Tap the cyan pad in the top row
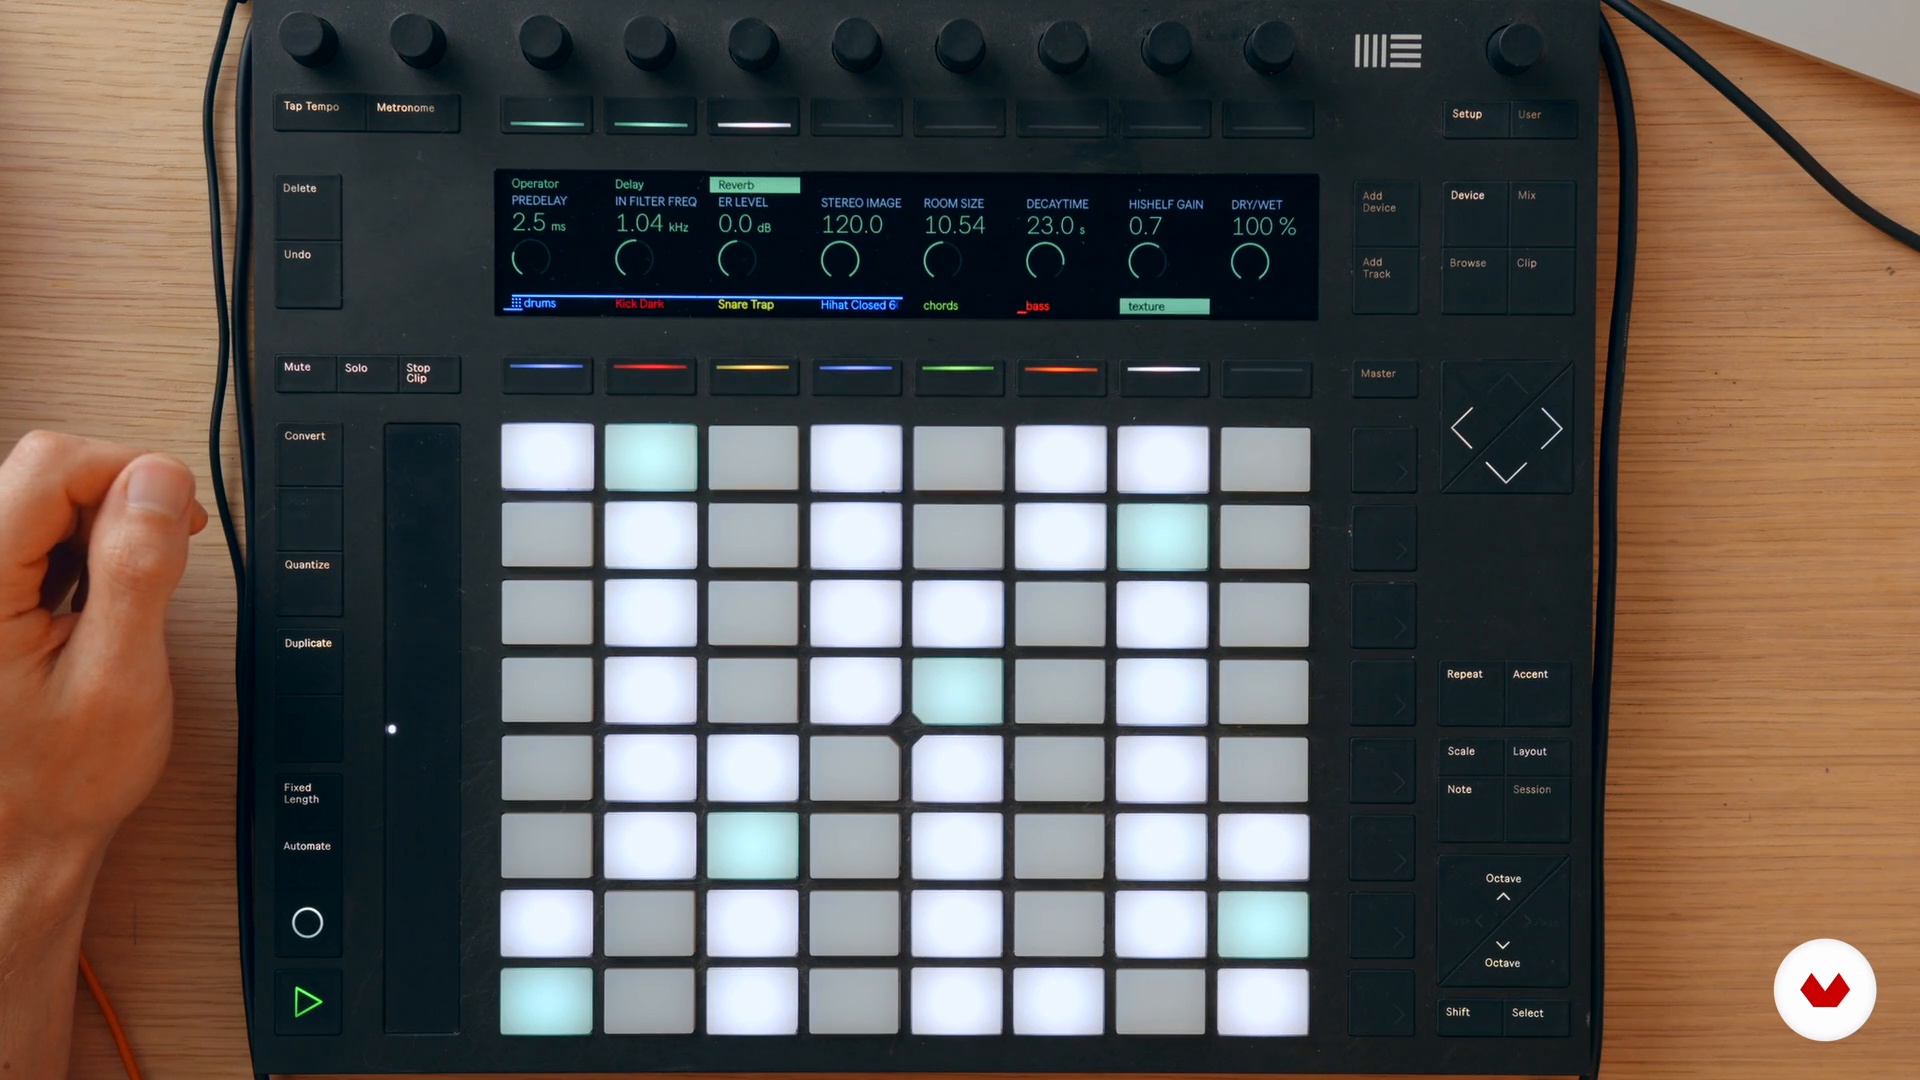This screenshot has width=1920, height=1080. [650, 457]
